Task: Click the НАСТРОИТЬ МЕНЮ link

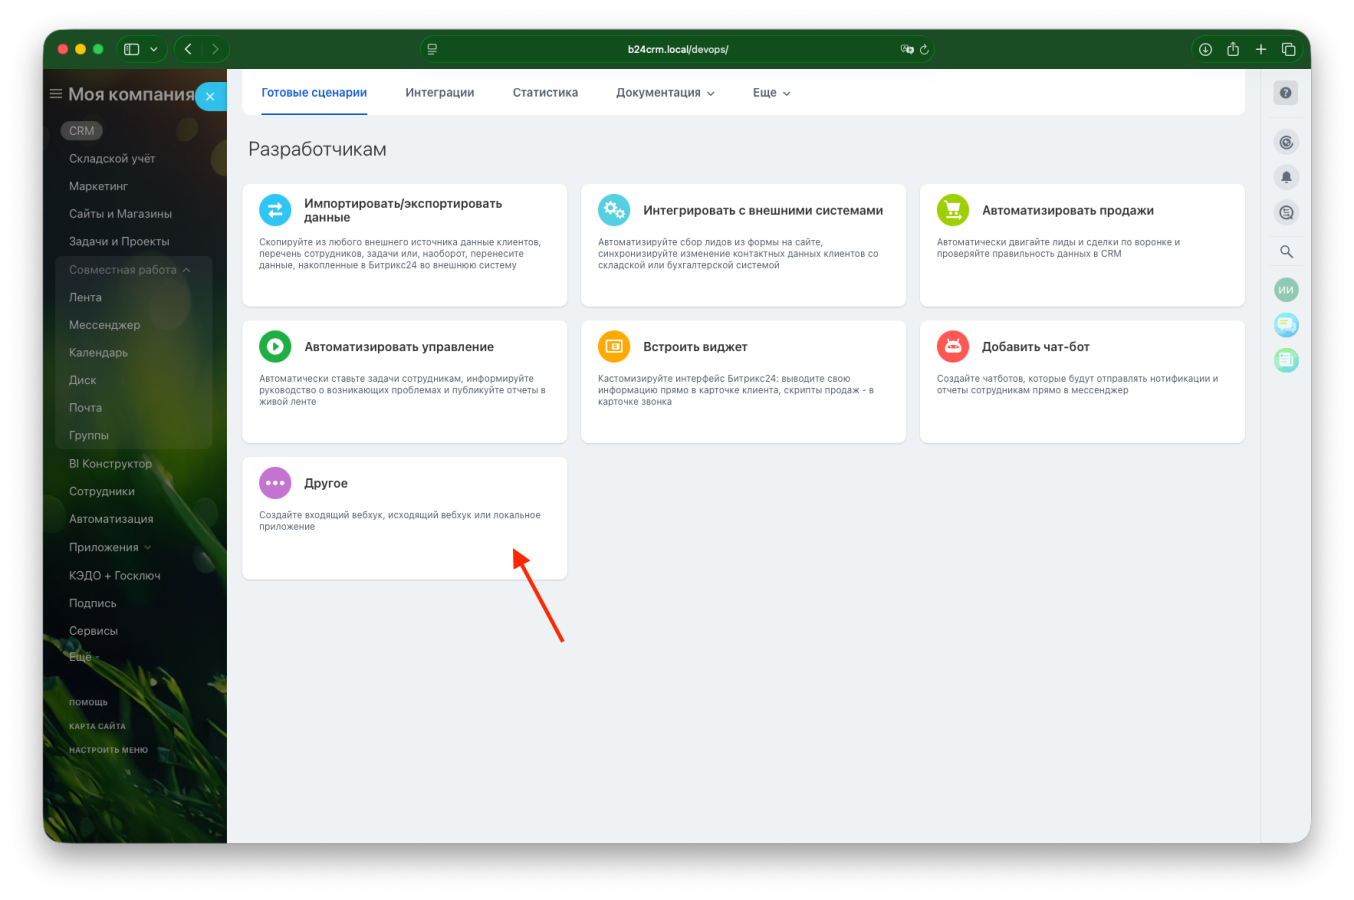Action: coord(108,750)
